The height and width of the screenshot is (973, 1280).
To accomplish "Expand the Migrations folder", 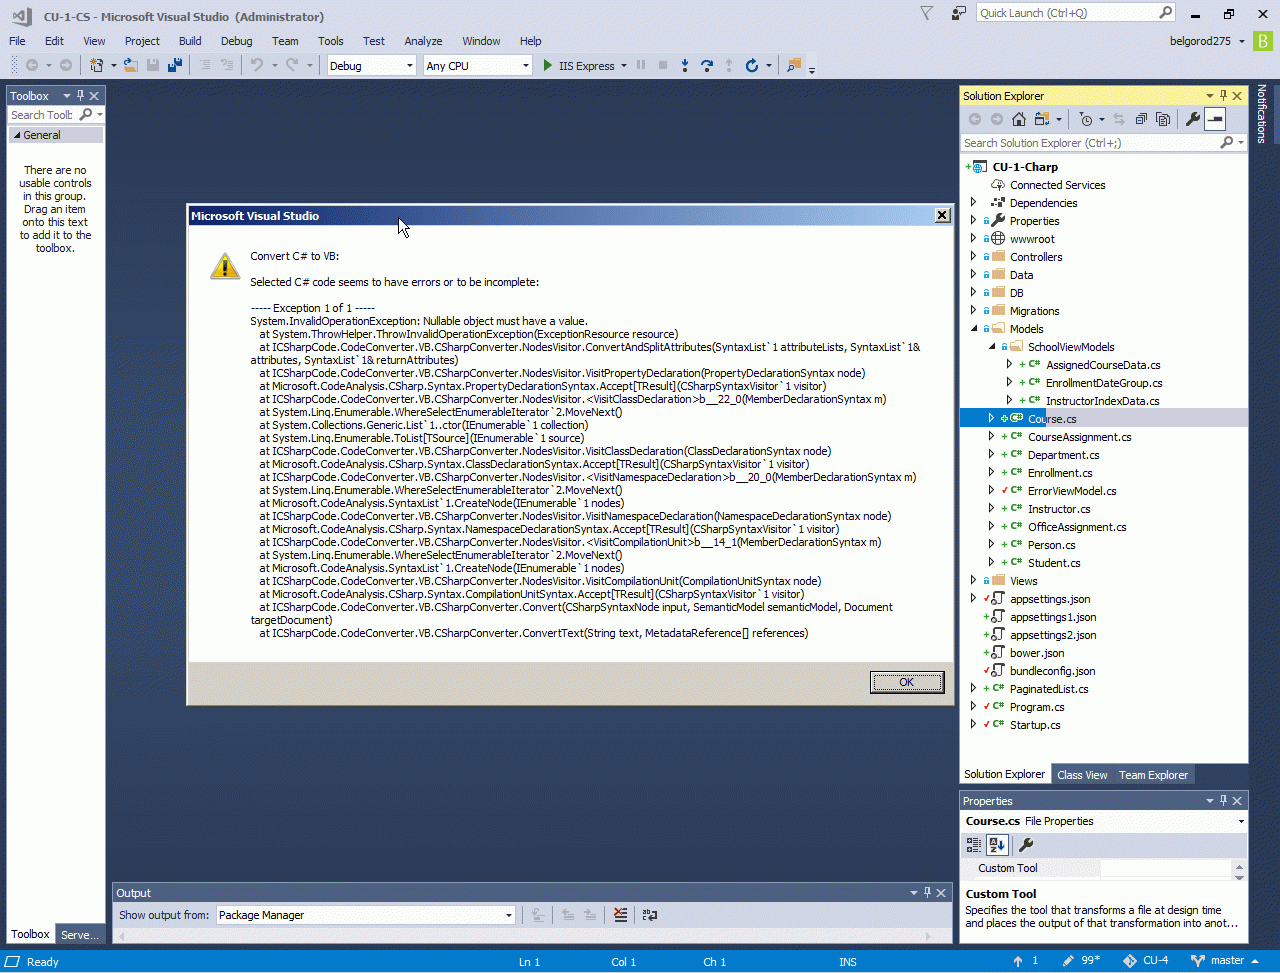I will [974, 311].
